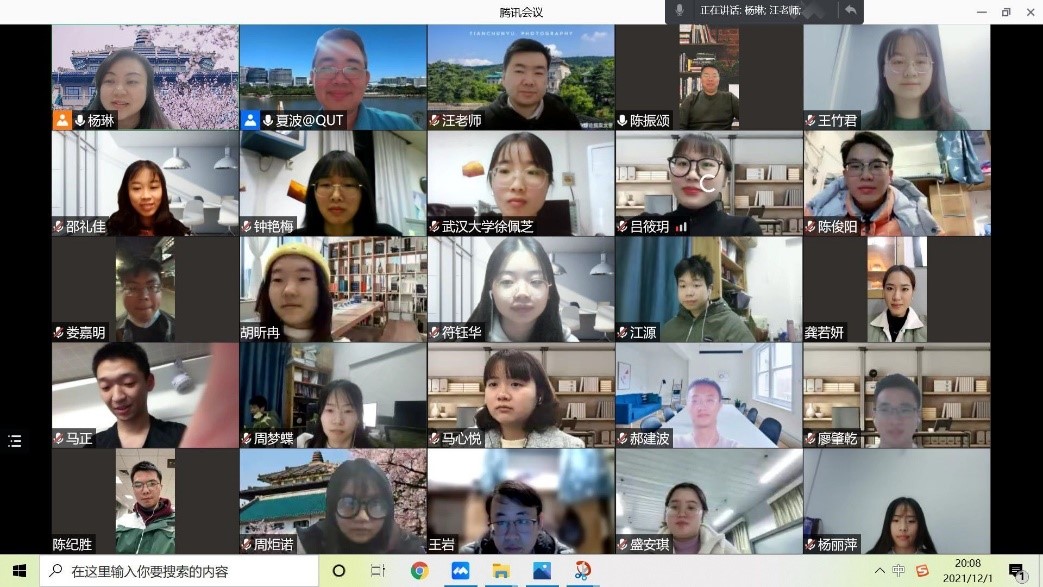This screenshot has height=587, width=1043.
Task: Select 夏波@QUT's video tile
Action: pos(333,77)
